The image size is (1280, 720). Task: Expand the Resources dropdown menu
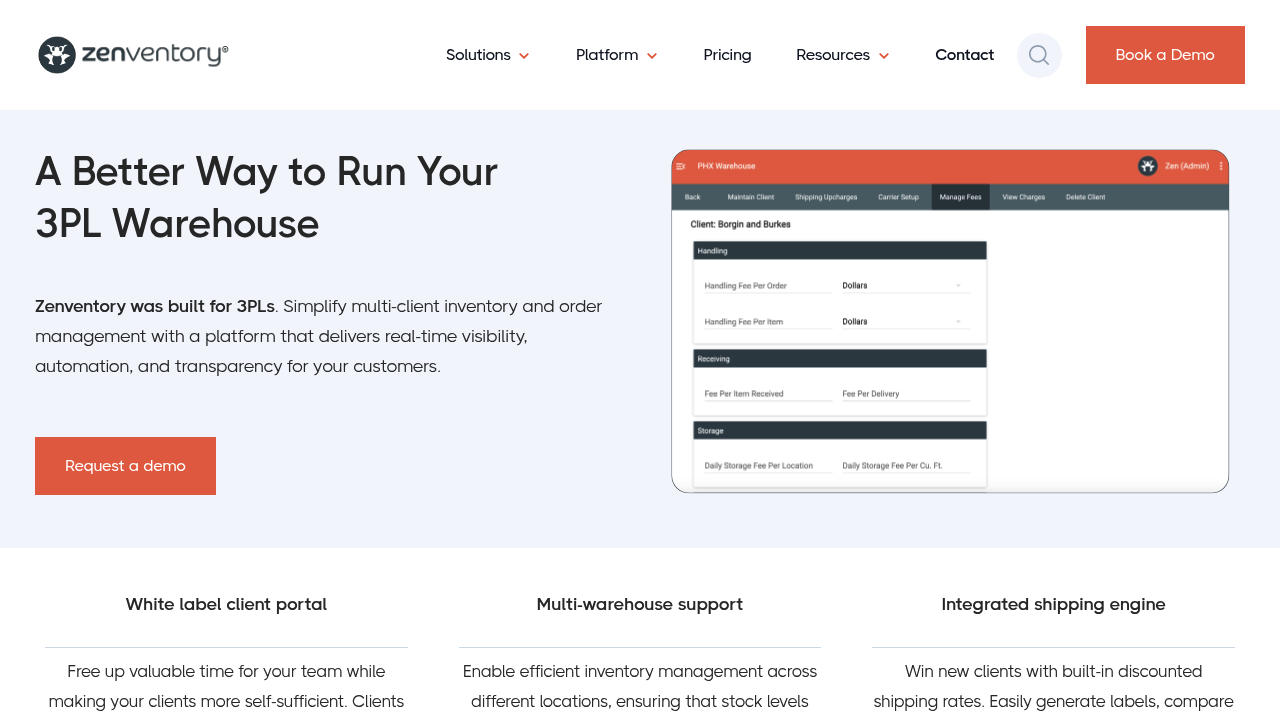(842, 55)
